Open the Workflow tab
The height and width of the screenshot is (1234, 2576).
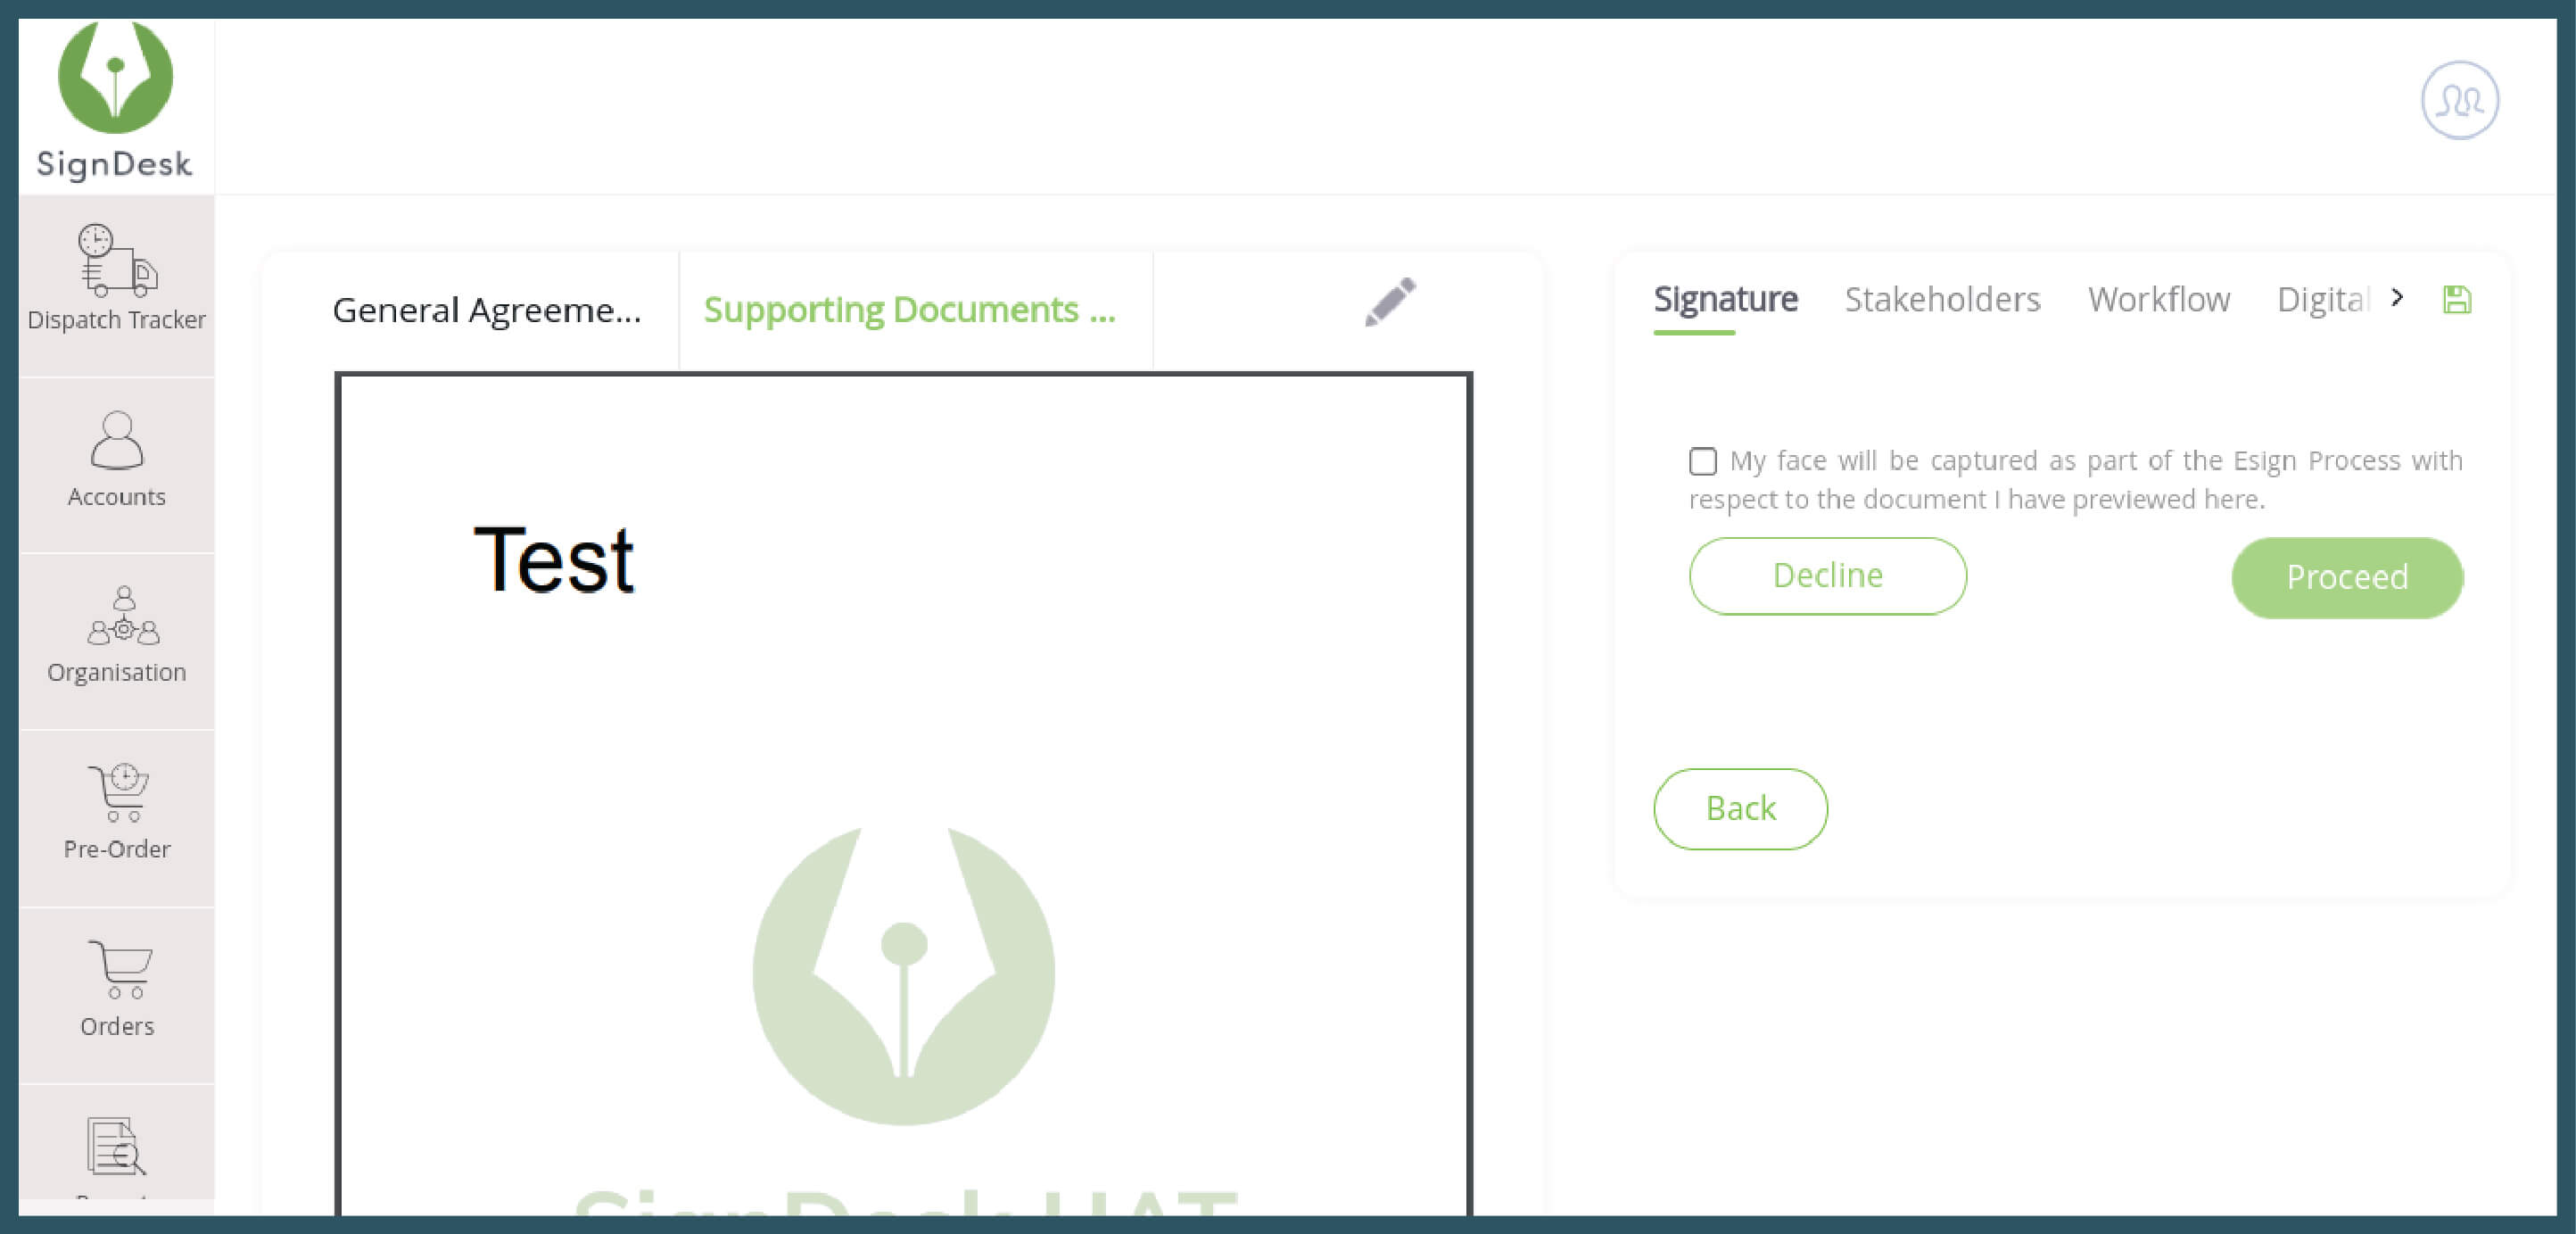click(2159, 298)
